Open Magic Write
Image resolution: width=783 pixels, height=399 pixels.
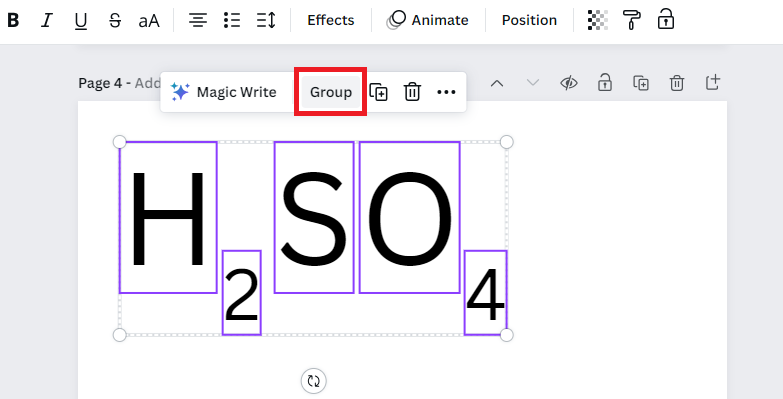223,92
